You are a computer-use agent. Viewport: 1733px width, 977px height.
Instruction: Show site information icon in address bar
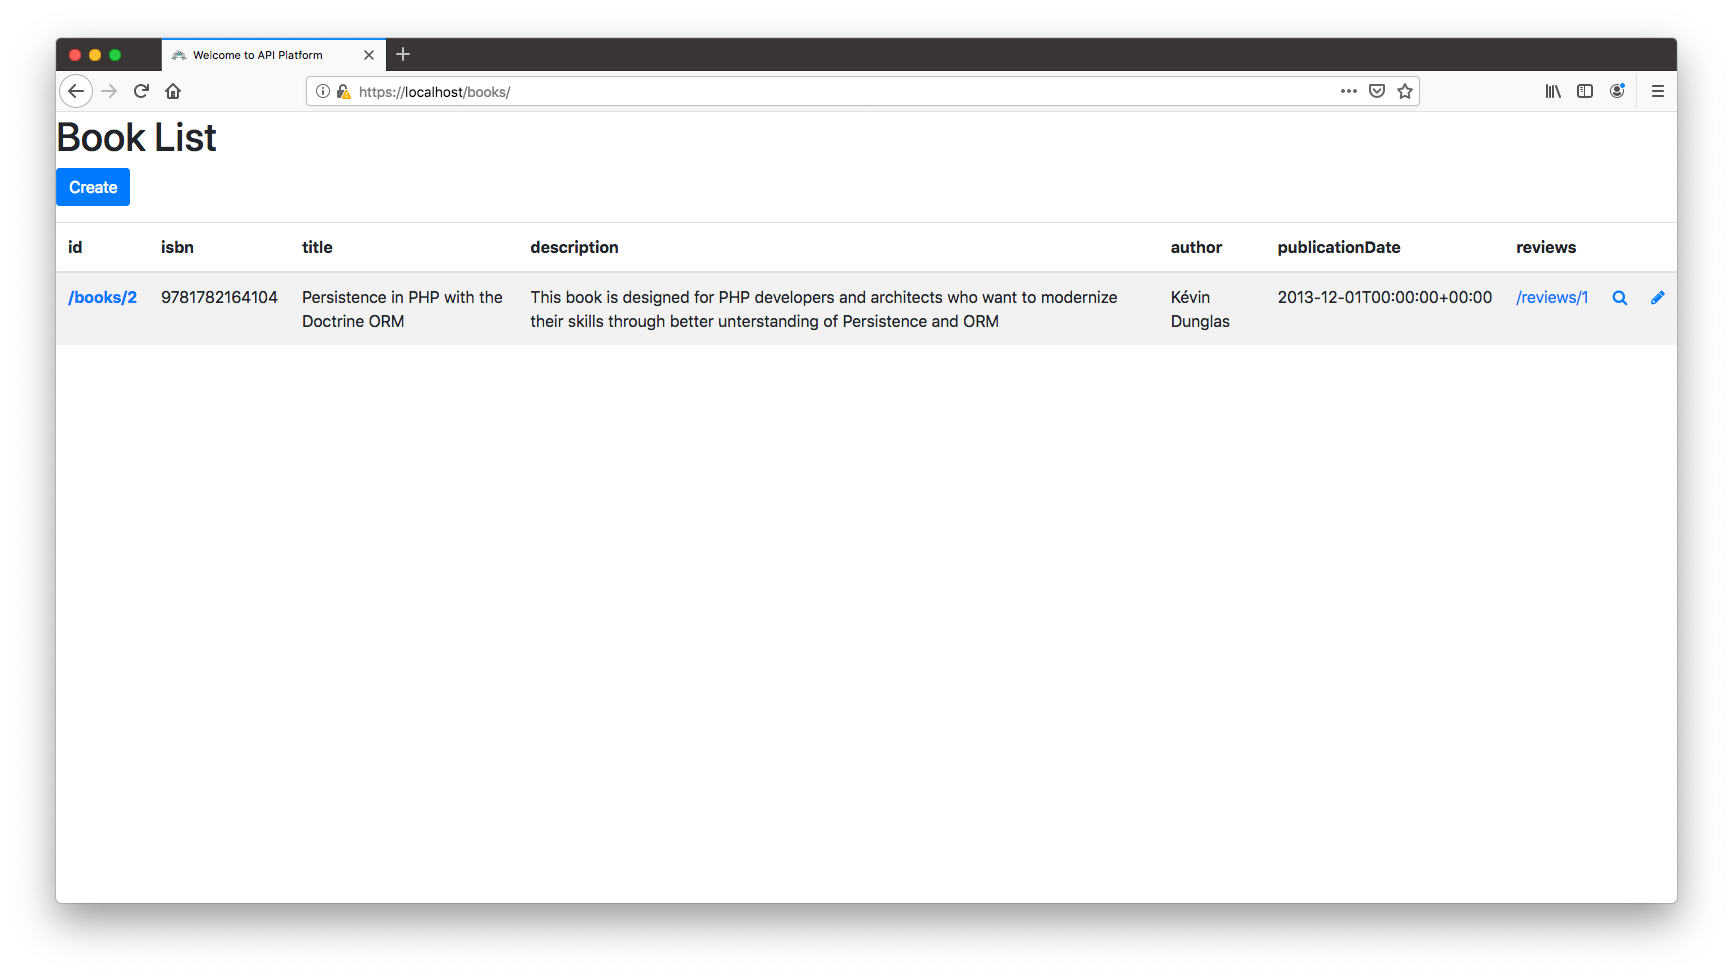click(323, 91)
